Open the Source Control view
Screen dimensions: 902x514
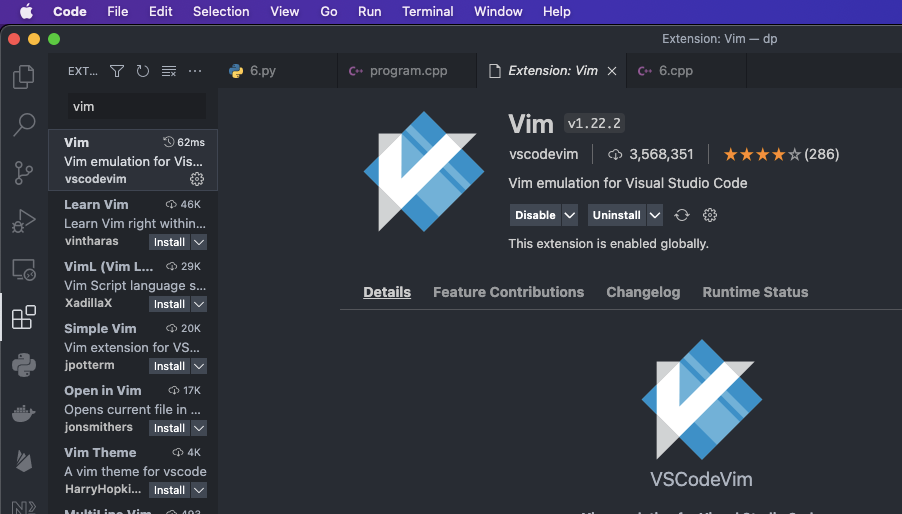point(24,172)
